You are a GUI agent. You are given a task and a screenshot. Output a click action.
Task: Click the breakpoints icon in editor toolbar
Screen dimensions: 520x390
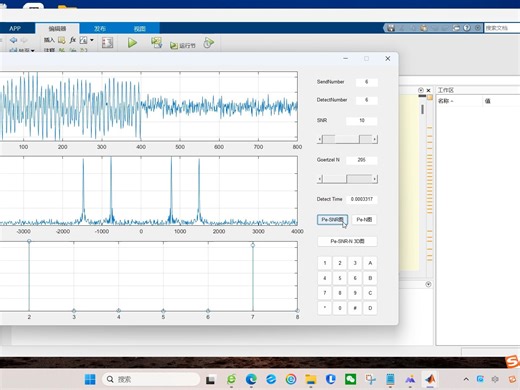coord(107,43)
